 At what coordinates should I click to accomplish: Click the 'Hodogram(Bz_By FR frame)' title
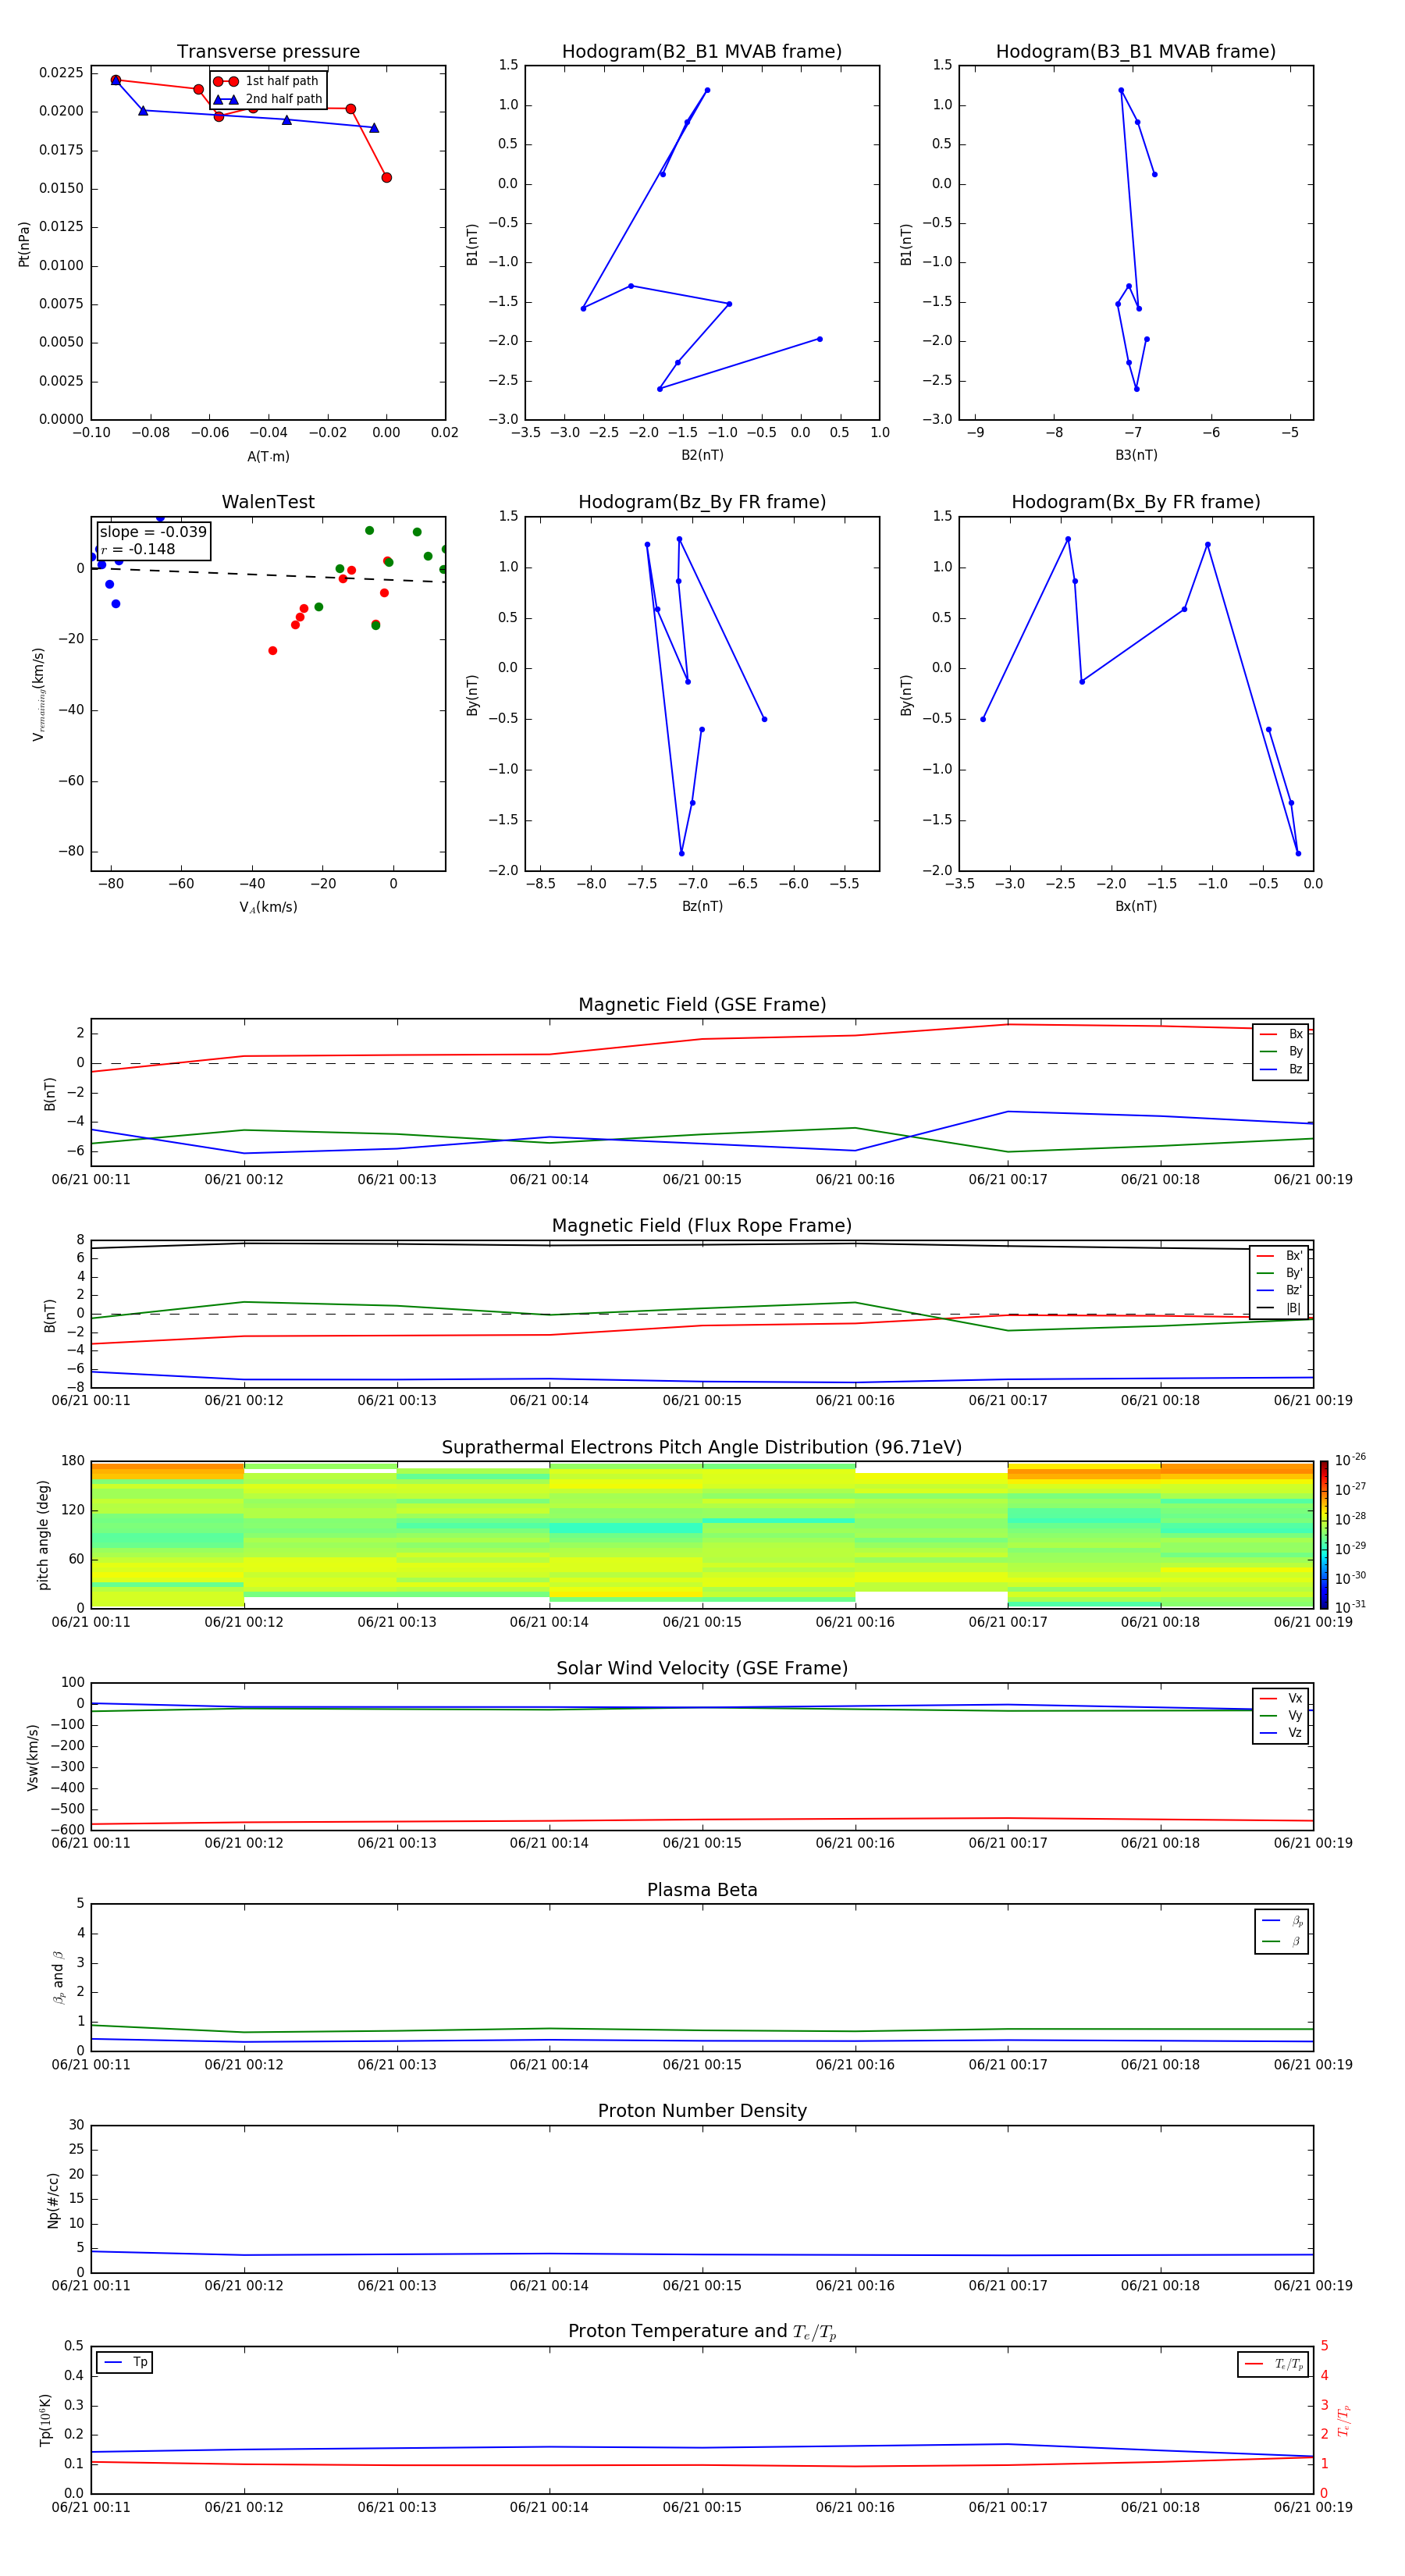pos(702,502)
